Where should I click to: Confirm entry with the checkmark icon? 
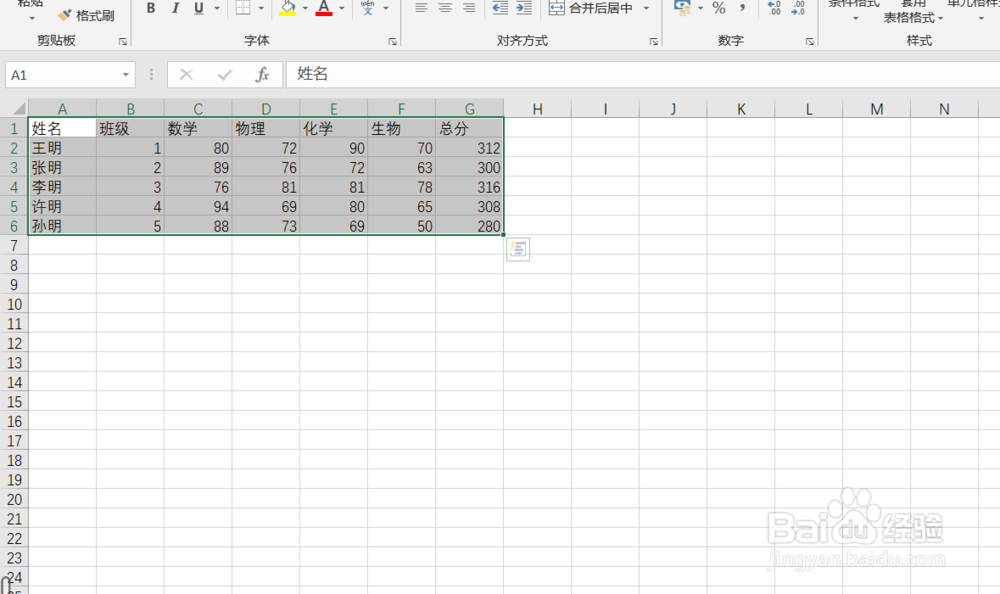click(224, 75)
